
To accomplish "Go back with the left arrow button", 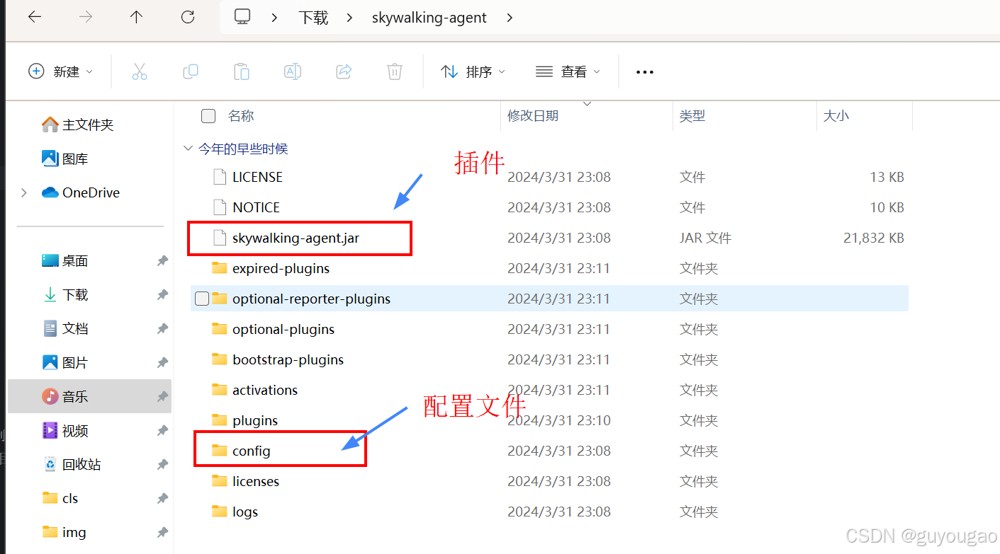I will coord(35,17).
